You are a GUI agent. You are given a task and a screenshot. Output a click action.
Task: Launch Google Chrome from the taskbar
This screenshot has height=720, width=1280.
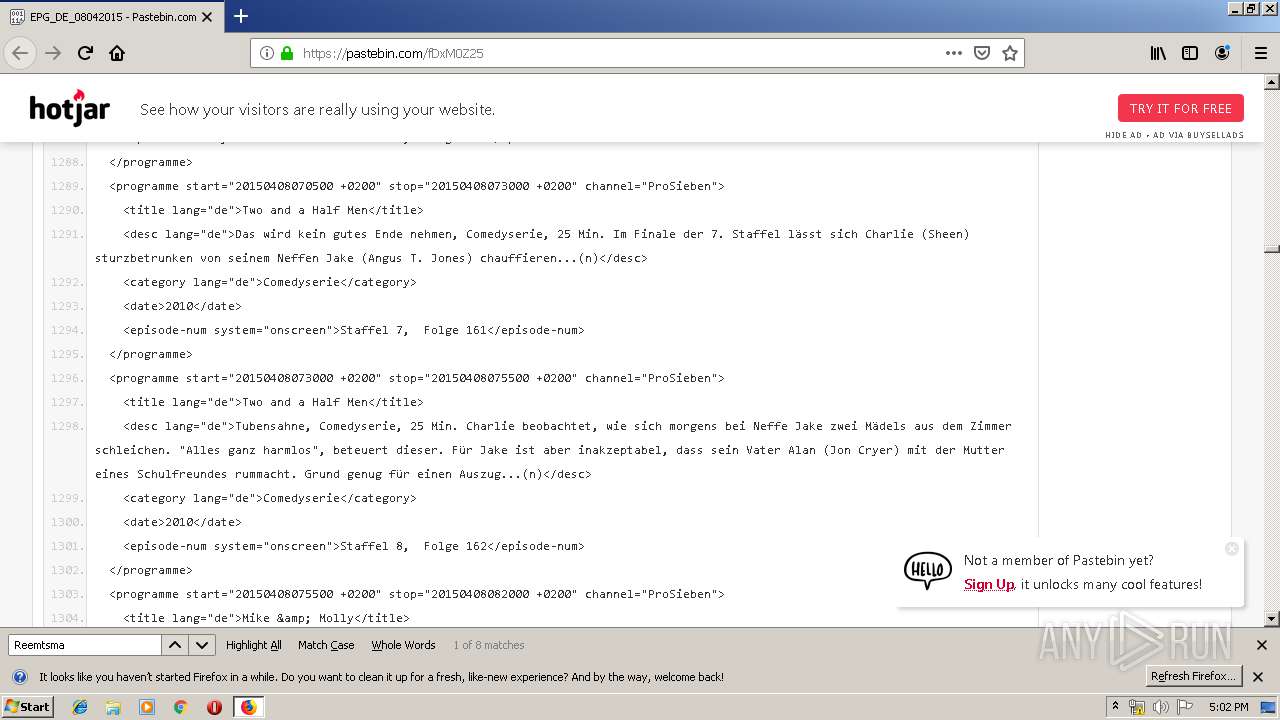180,707
